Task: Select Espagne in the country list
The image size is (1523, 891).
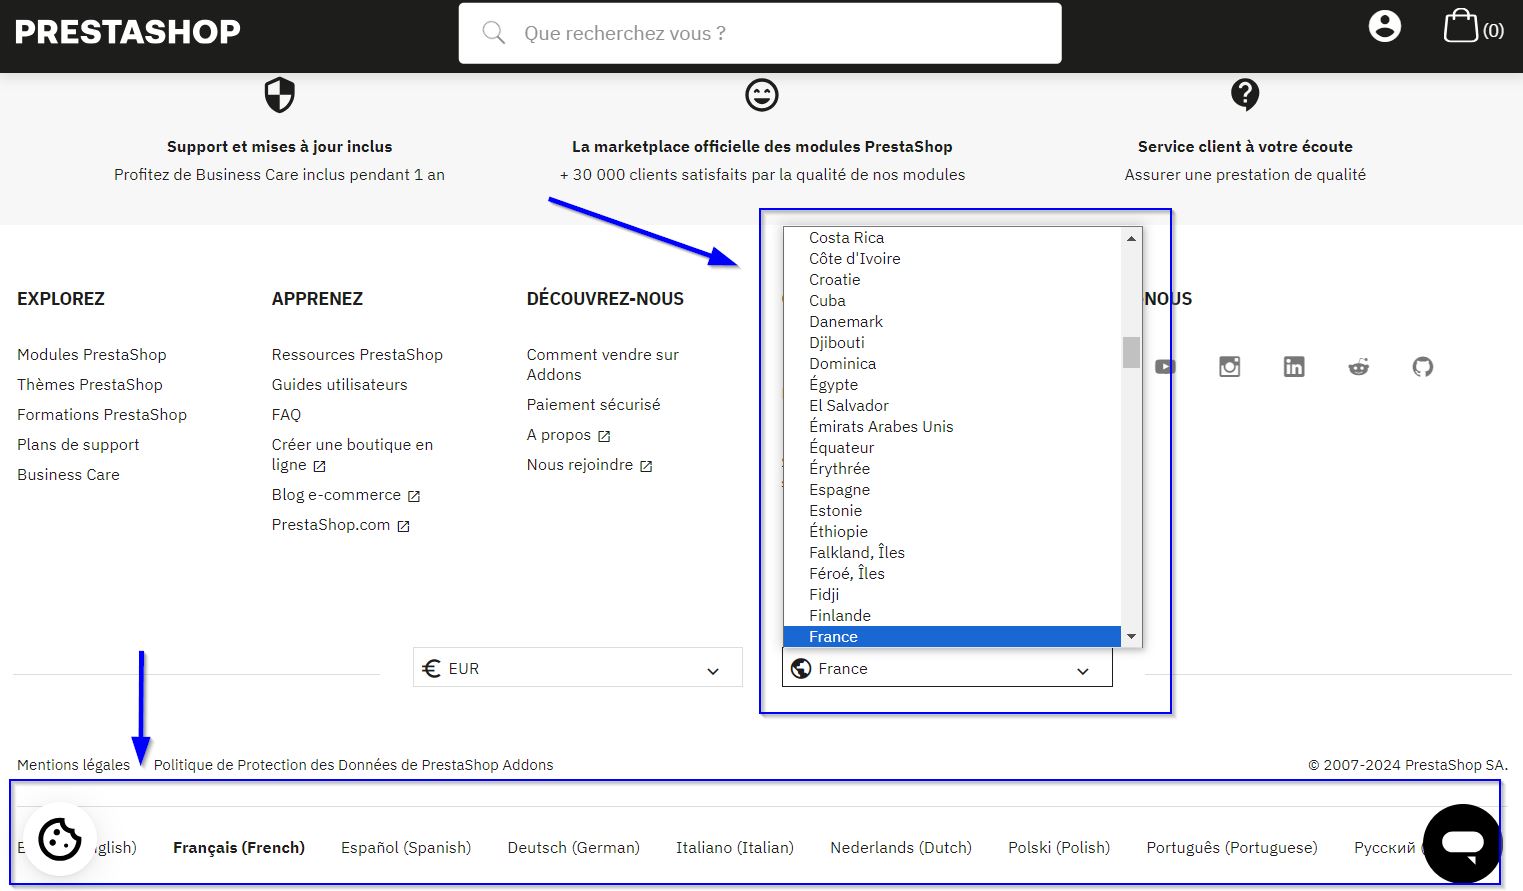Action: coord(839,490)
